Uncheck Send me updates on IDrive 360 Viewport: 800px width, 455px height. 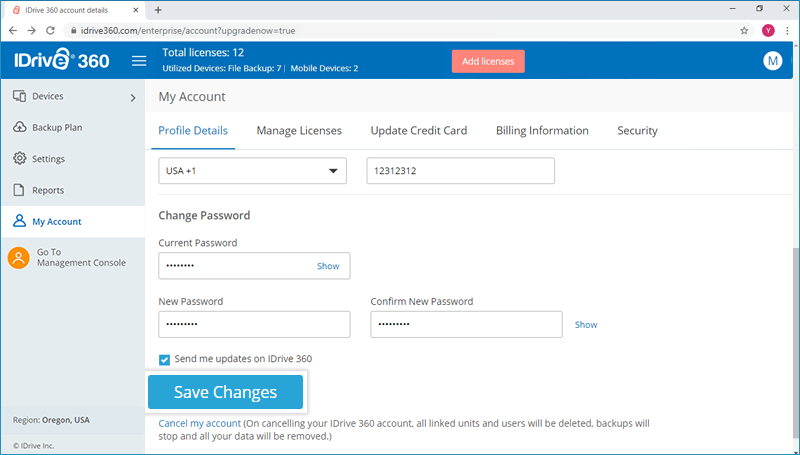pyautogui.click(x=164, y=360)
